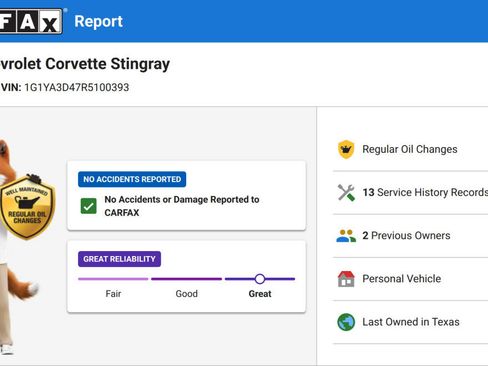Click the globe icon beside Texas
The height and width of the screenshot is (366, 488).
pyautogui.click(x=346, y=322)
